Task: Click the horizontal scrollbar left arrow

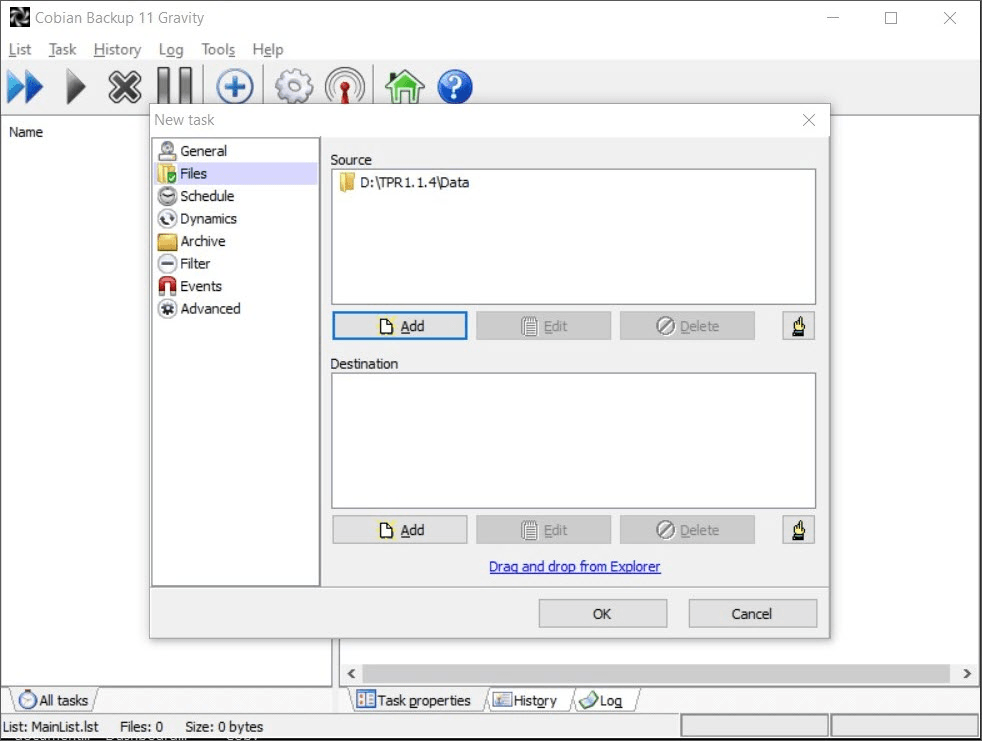Action: pos(351,673)
